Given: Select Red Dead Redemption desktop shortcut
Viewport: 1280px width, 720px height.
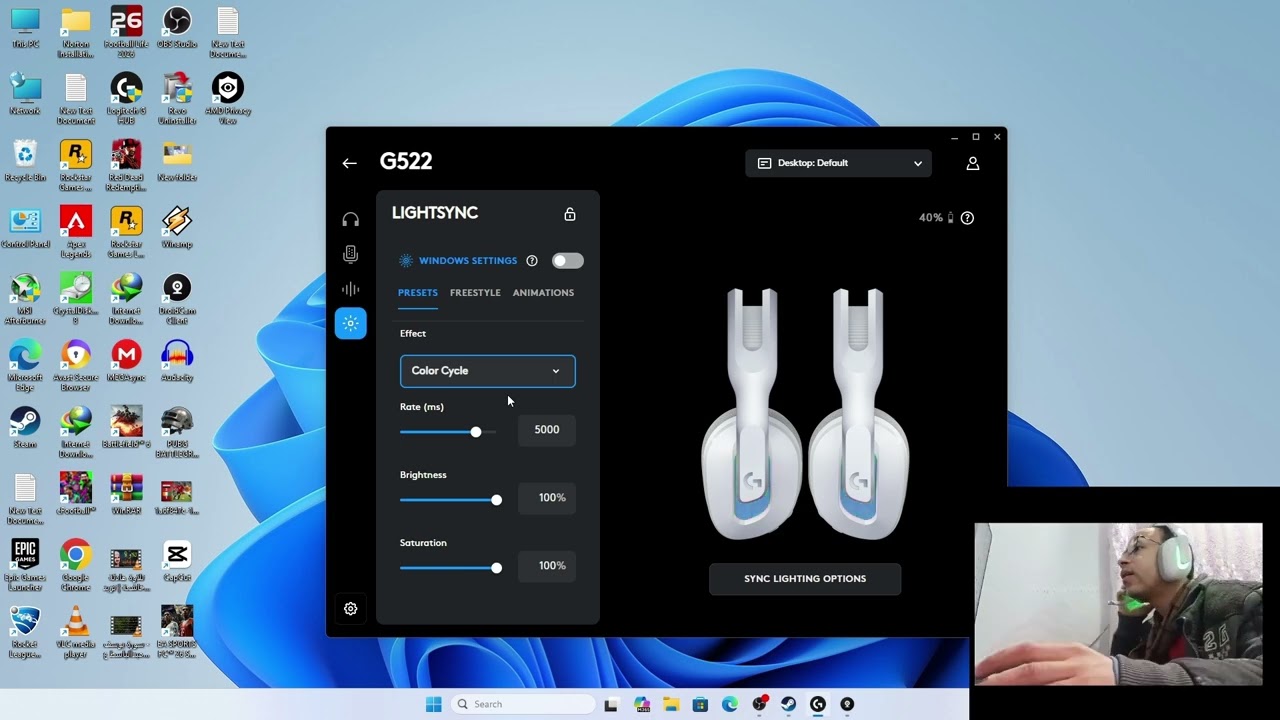Looking at the screenshot, I should pos(126,166).
